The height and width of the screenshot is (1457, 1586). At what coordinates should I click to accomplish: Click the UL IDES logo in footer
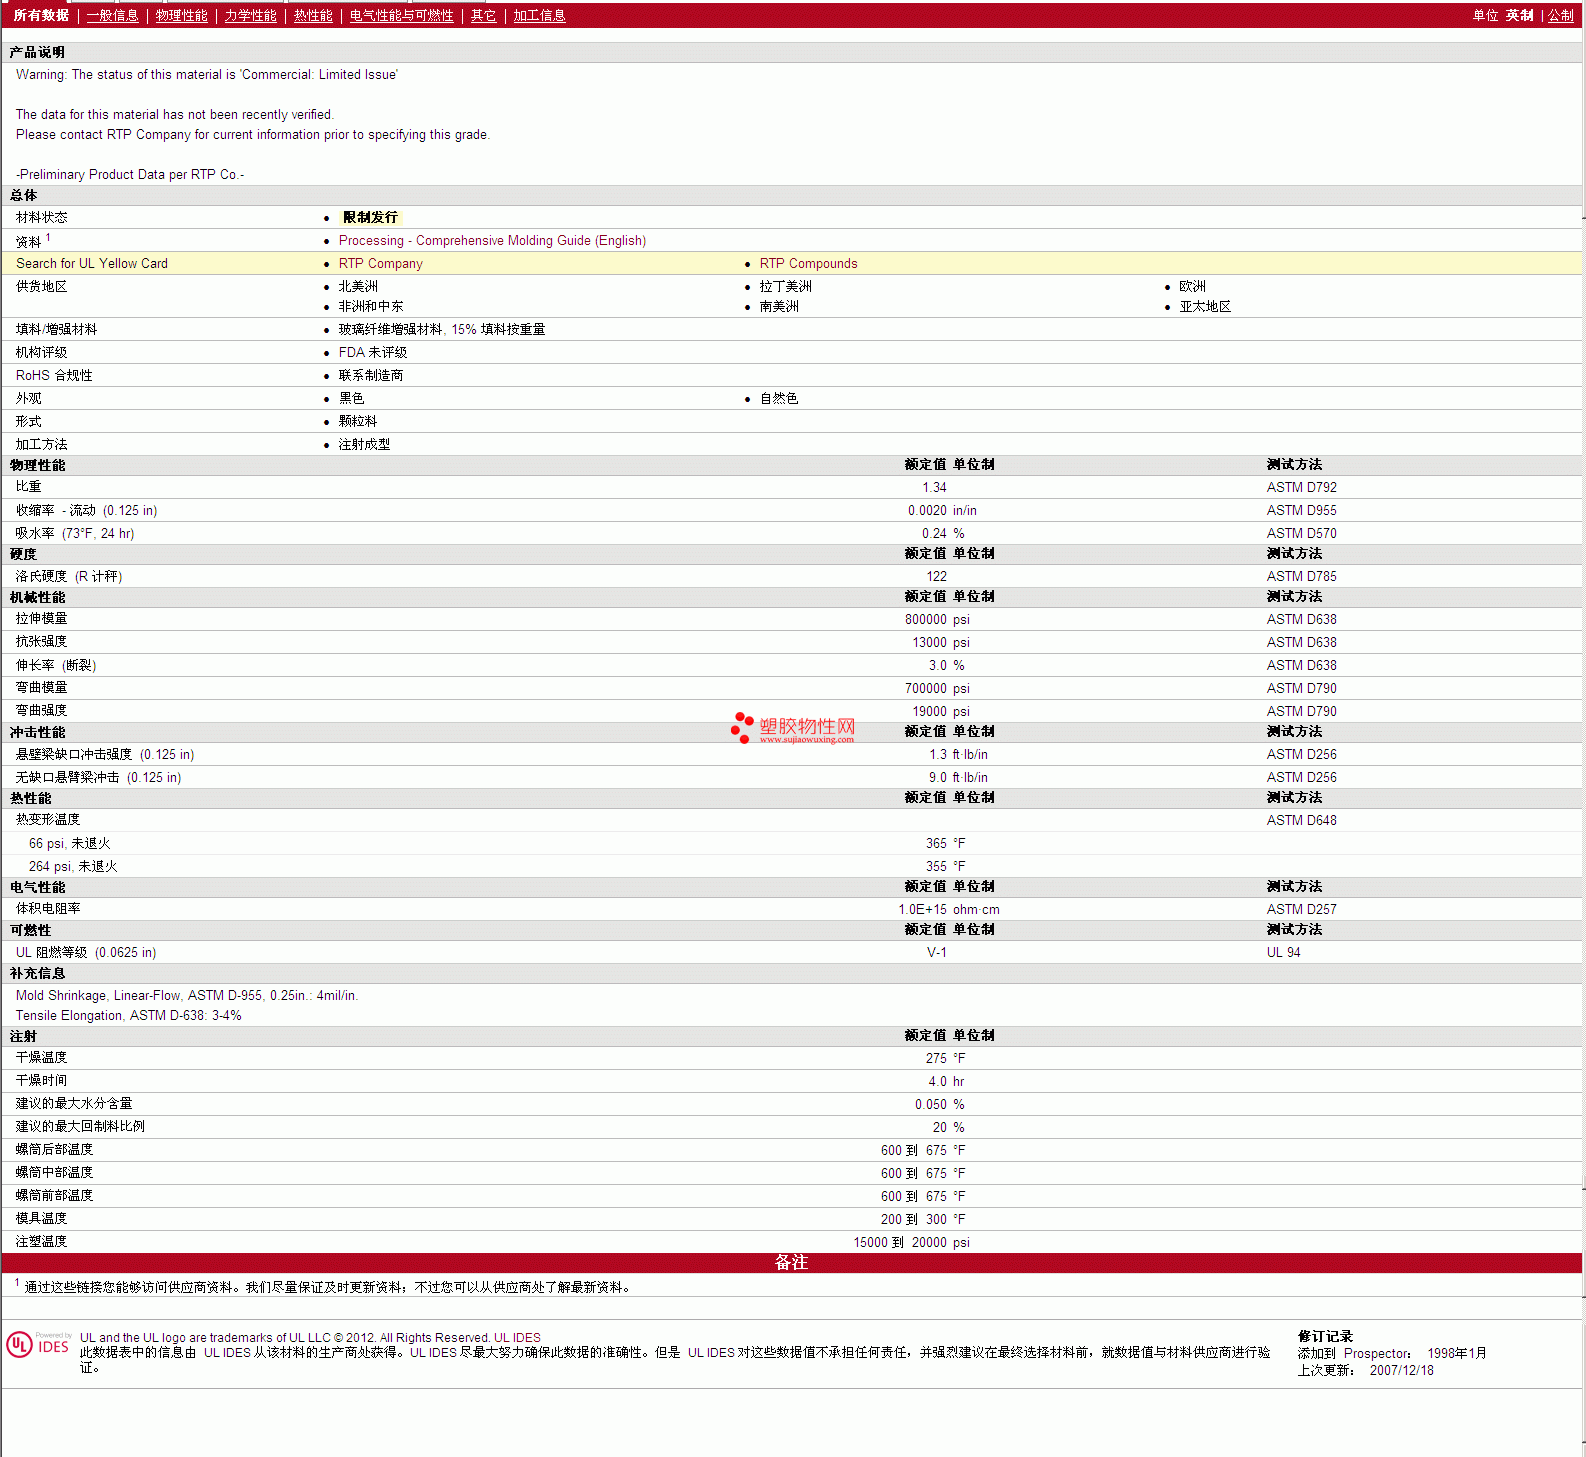[38, 1345]
